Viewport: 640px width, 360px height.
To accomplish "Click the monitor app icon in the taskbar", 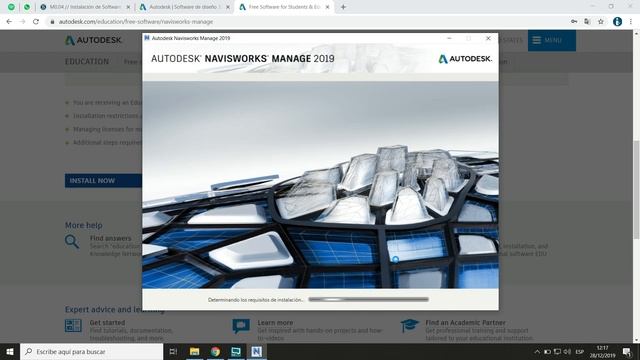I will tap(236, 351).
